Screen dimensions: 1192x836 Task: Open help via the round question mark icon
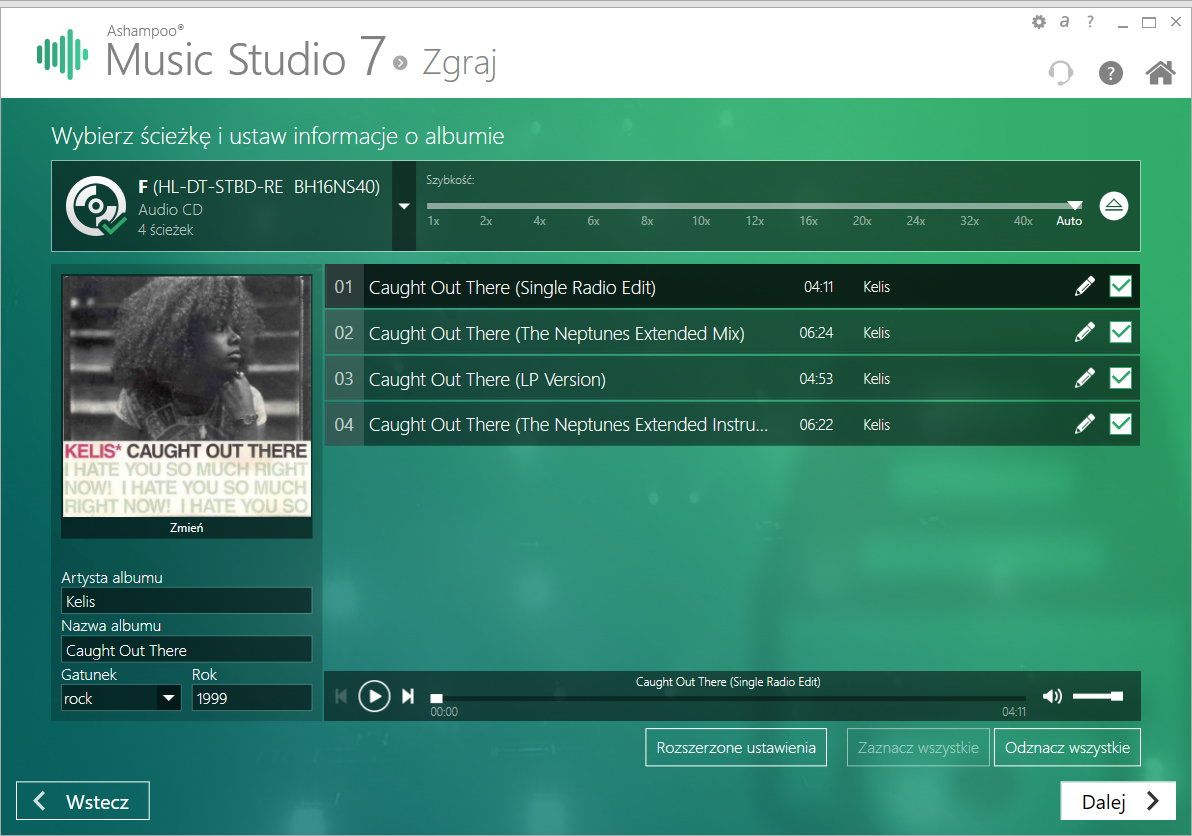coord(1111,73)
